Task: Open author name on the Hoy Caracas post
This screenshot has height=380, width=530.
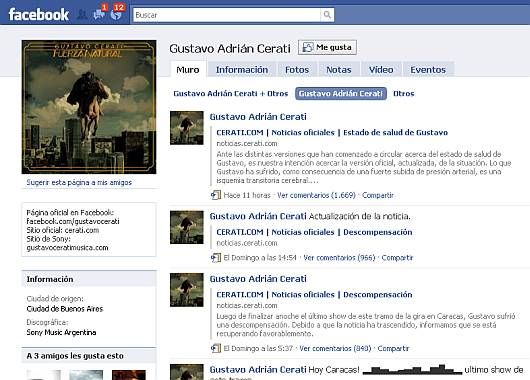Action: coord(258,370)
